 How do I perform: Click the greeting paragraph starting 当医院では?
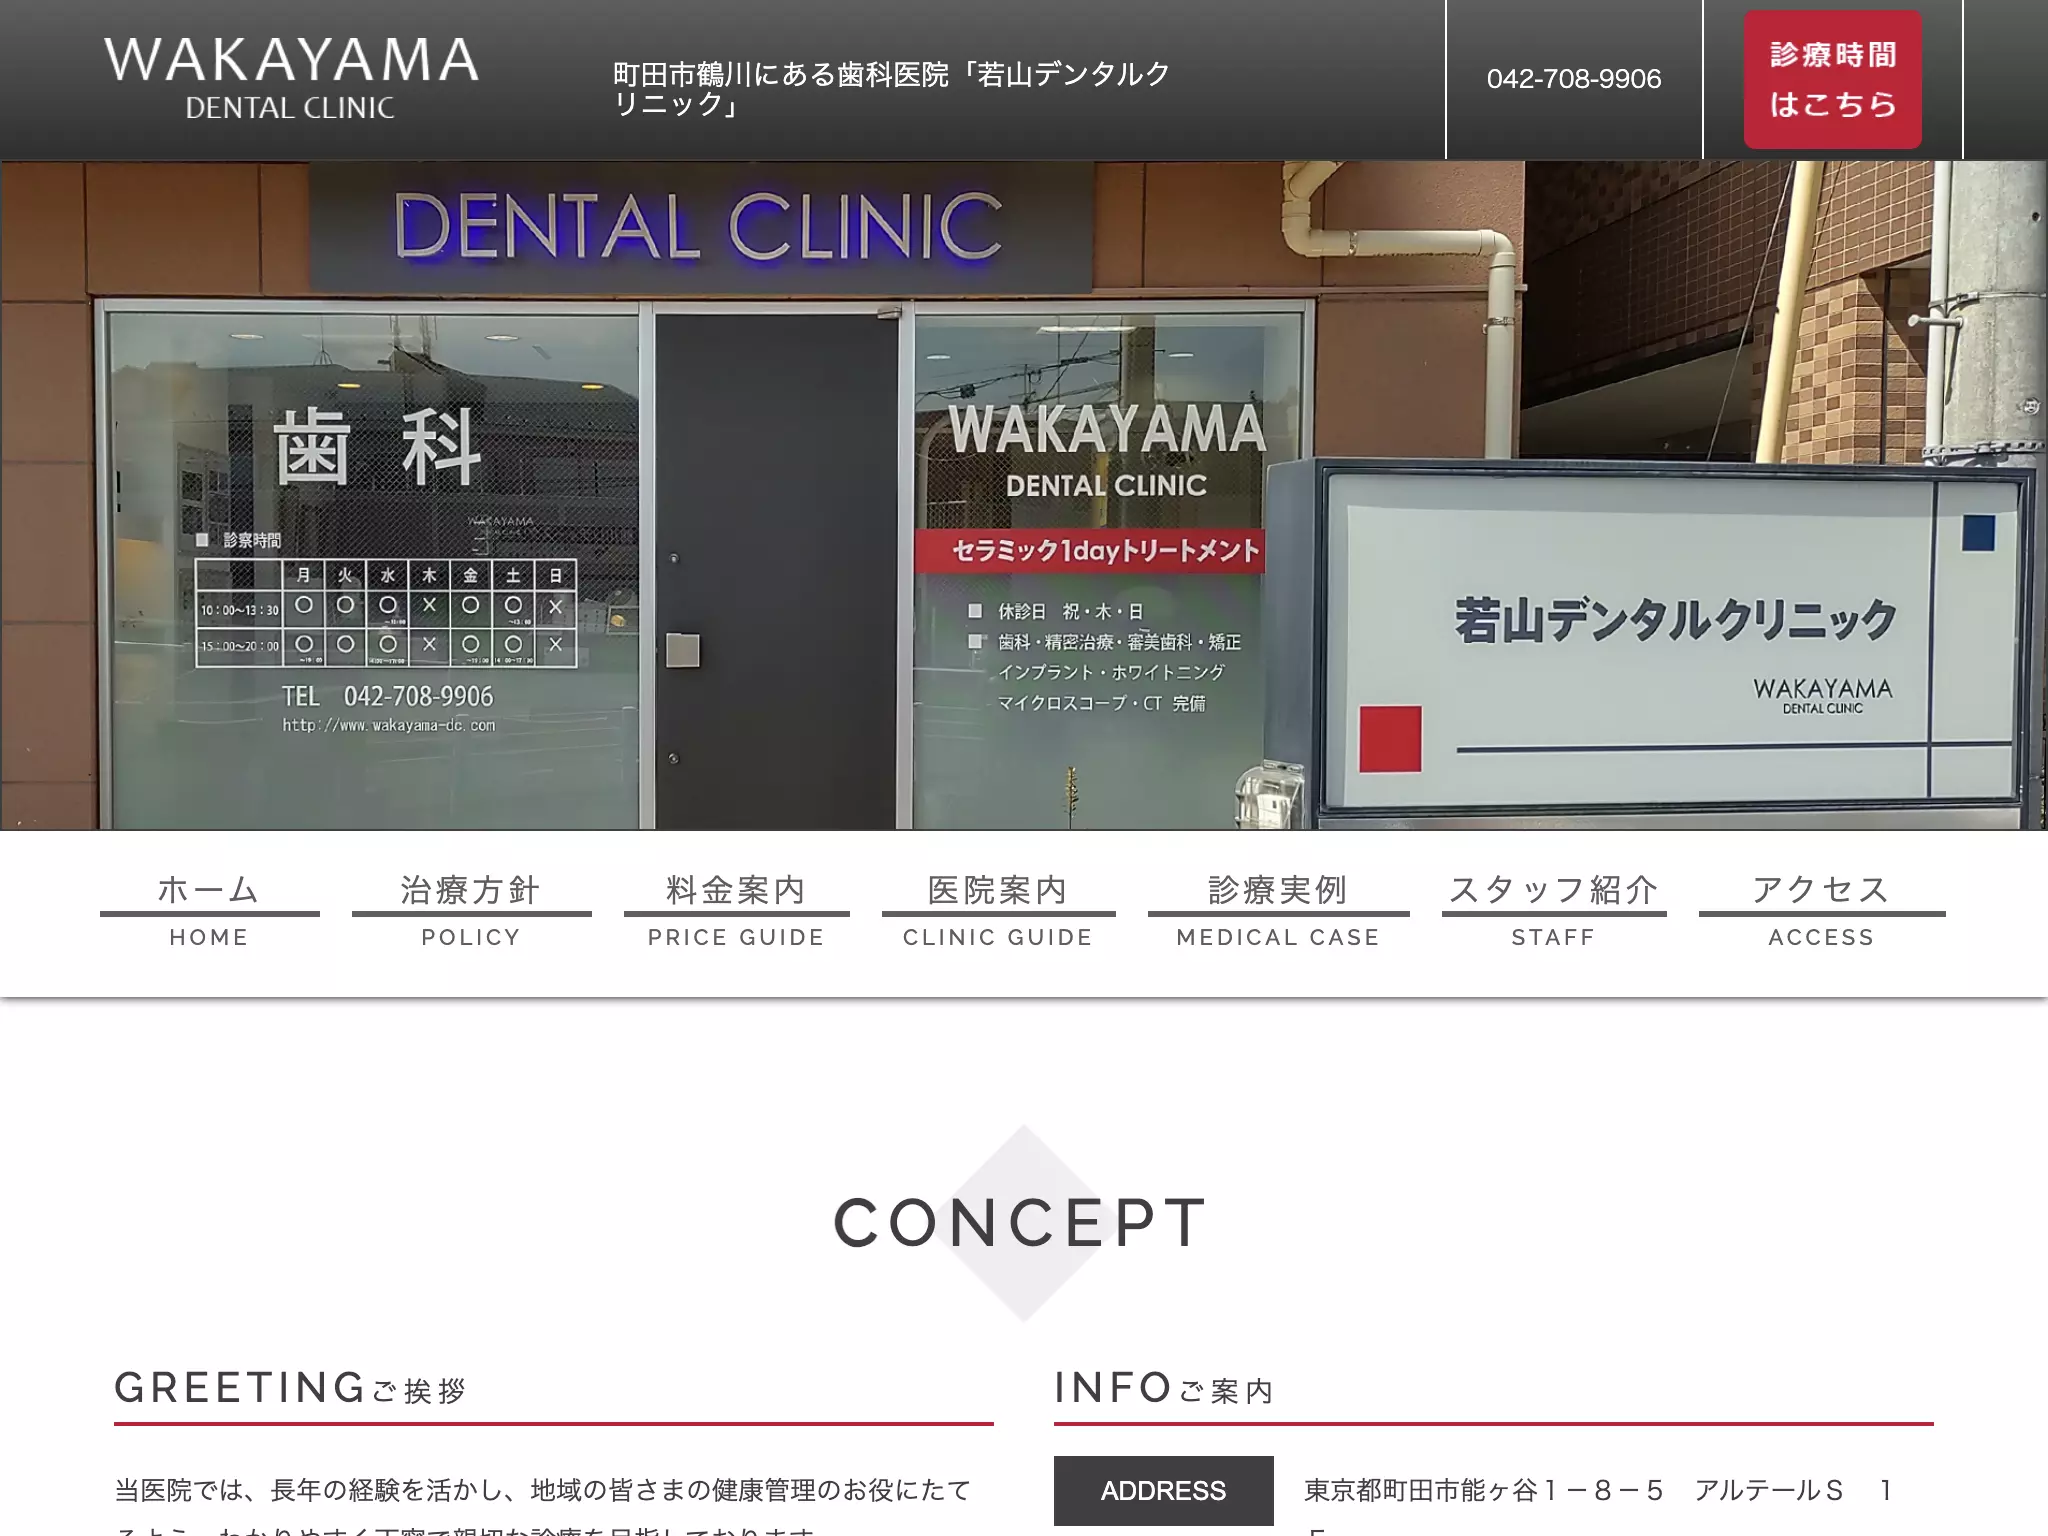point(543,1505)
